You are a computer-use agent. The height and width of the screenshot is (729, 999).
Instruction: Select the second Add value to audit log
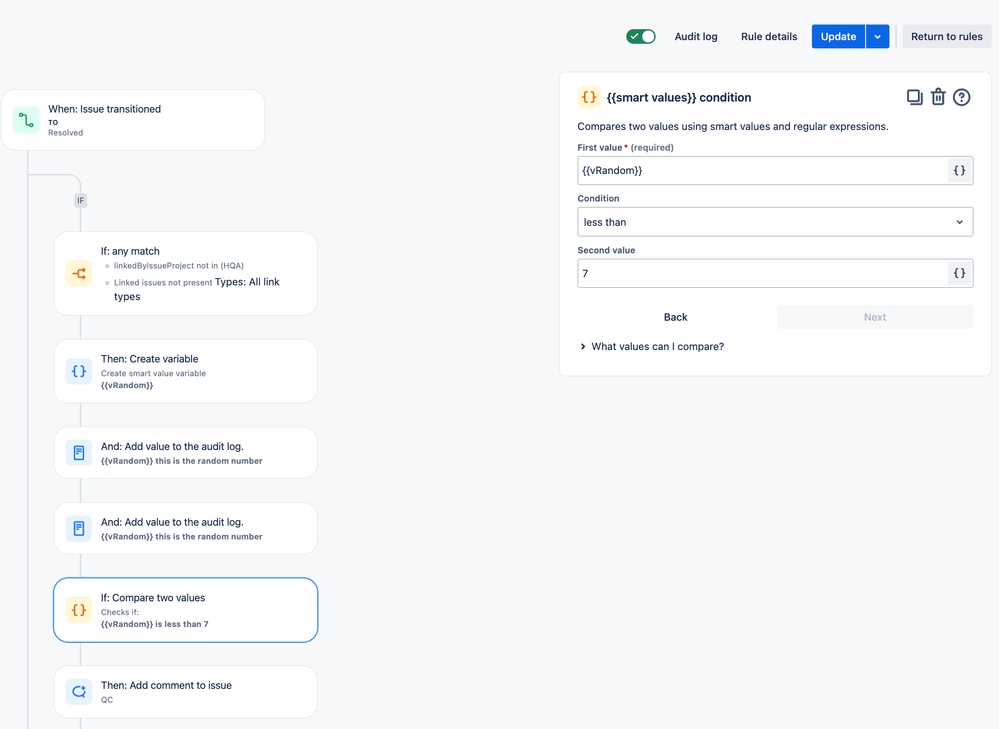tap(185, 528)
